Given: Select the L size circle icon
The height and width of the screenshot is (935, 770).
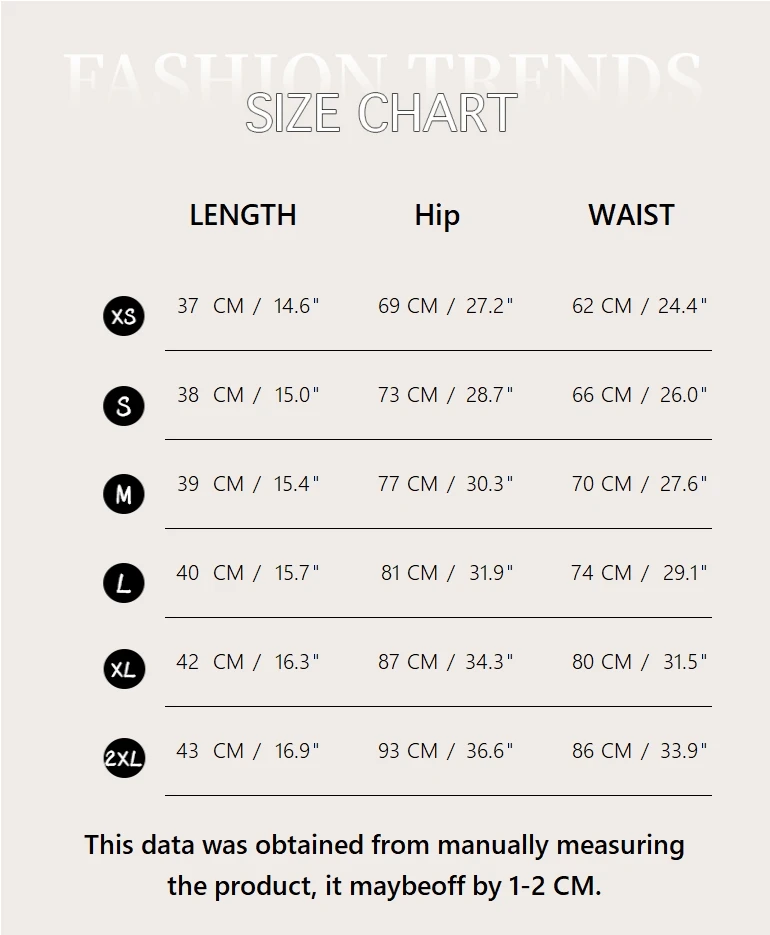Looking at the screenshot, I should tap(123, 583).
